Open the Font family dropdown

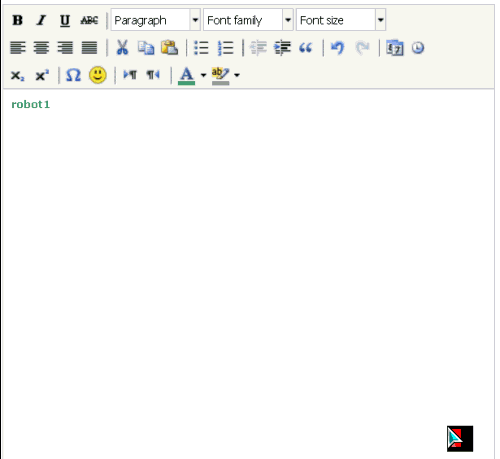click(248, 20)
